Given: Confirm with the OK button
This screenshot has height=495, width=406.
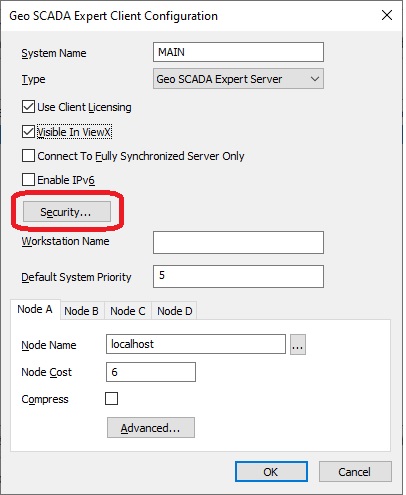Looking at the screenshot, I should tap(271, 472).
